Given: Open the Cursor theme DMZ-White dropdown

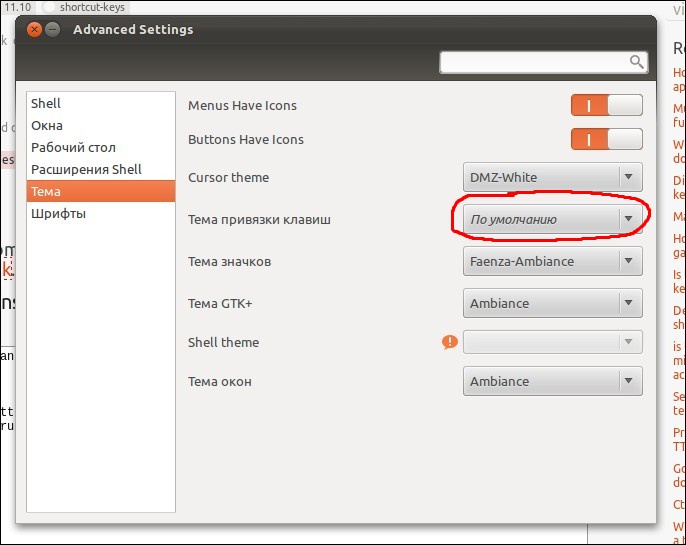Looking at the screenshot, I should 552,178.
